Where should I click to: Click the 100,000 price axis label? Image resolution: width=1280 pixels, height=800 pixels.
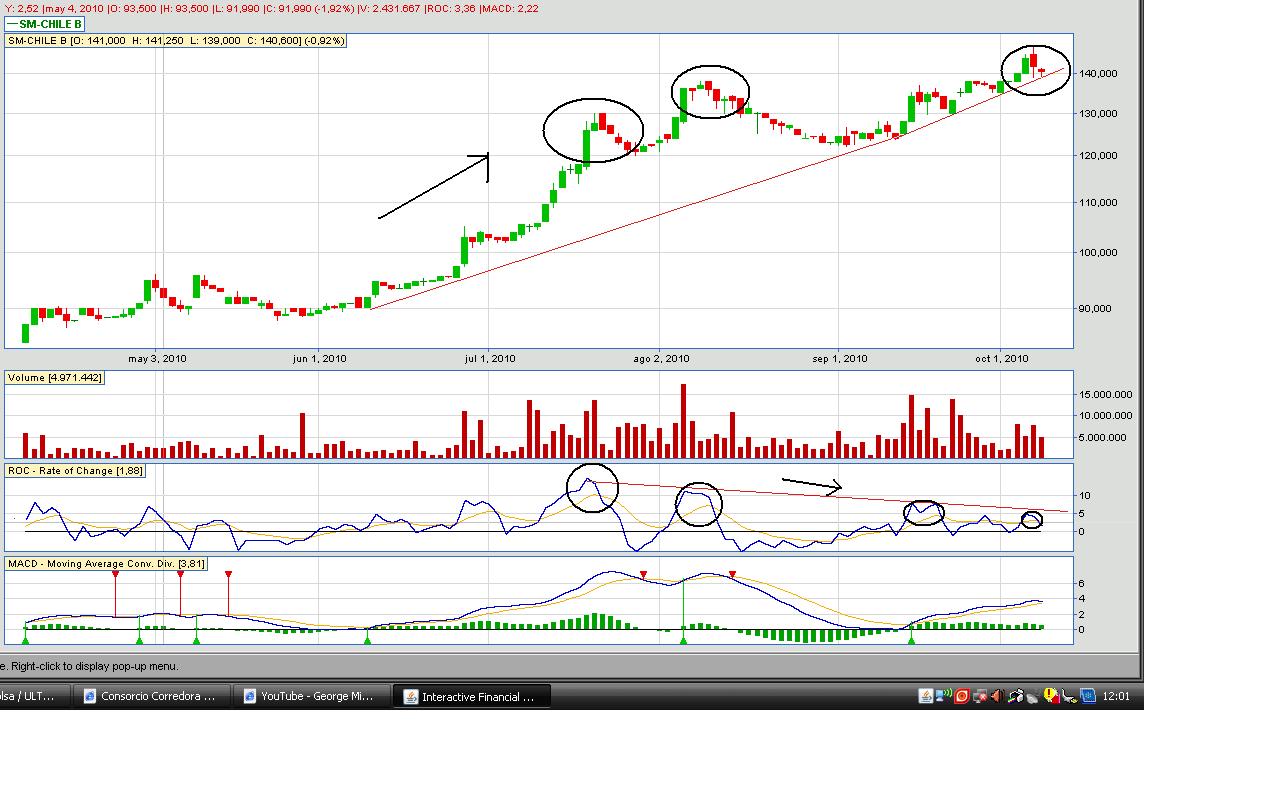[x=1097, y=252]
